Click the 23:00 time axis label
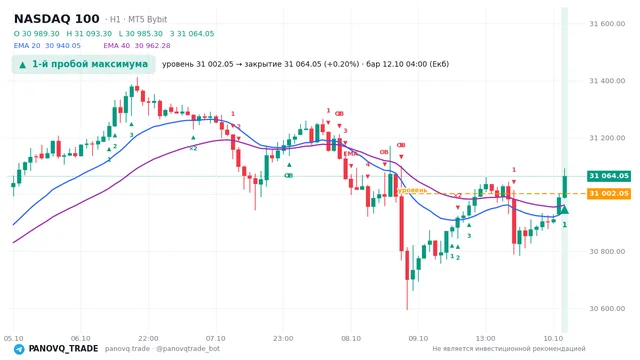 (x=283, y=338)
